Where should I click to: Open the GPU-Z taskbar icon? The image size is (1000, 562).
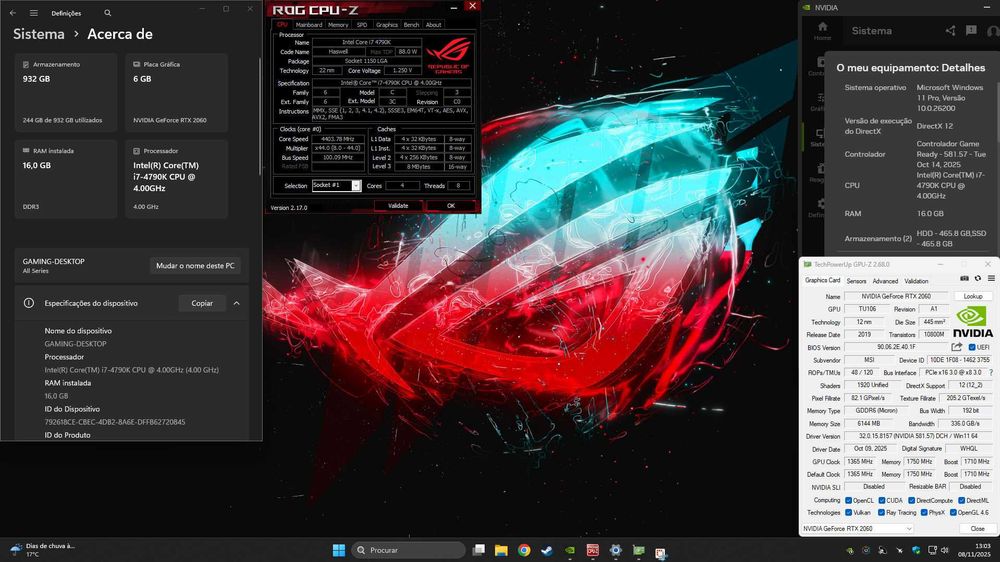638,550
